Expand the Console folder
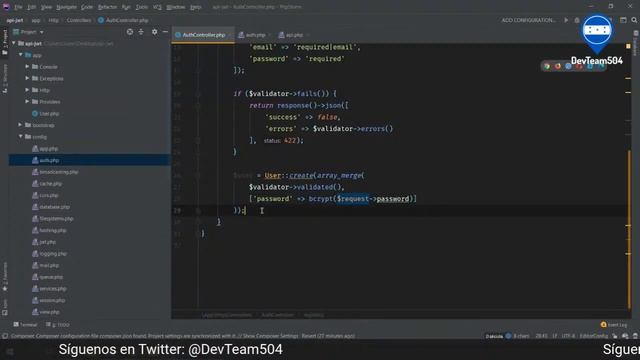This screenshot has width=640, height=360. click(27, 67)
